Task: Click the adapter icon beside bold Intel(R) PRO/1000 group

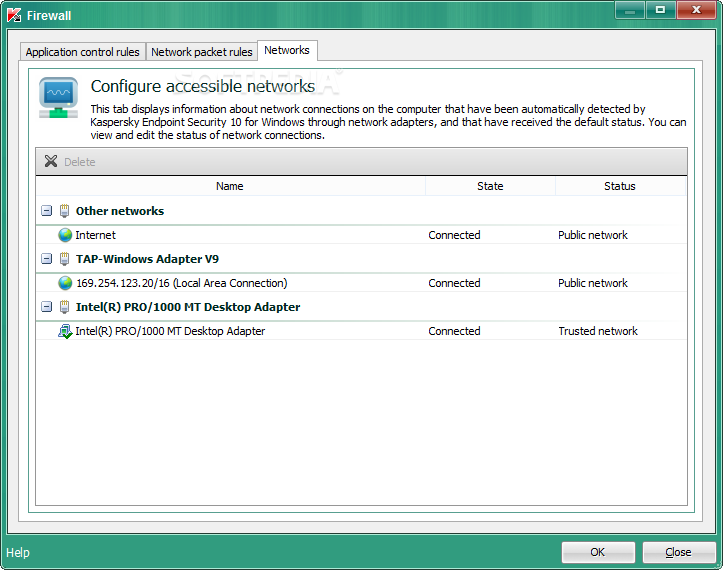Action: coord(65,307)
